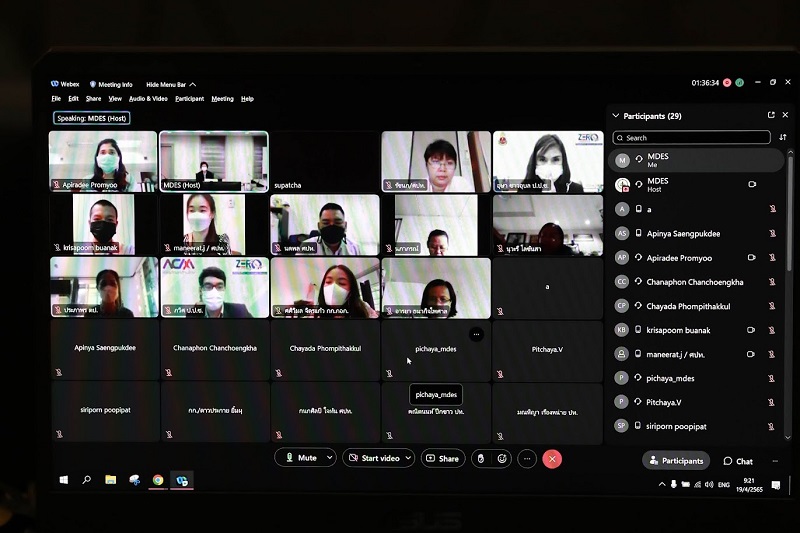Click the Meeting Info button
The height and width of the screenshot is (533, 800).
coord(111,84)
